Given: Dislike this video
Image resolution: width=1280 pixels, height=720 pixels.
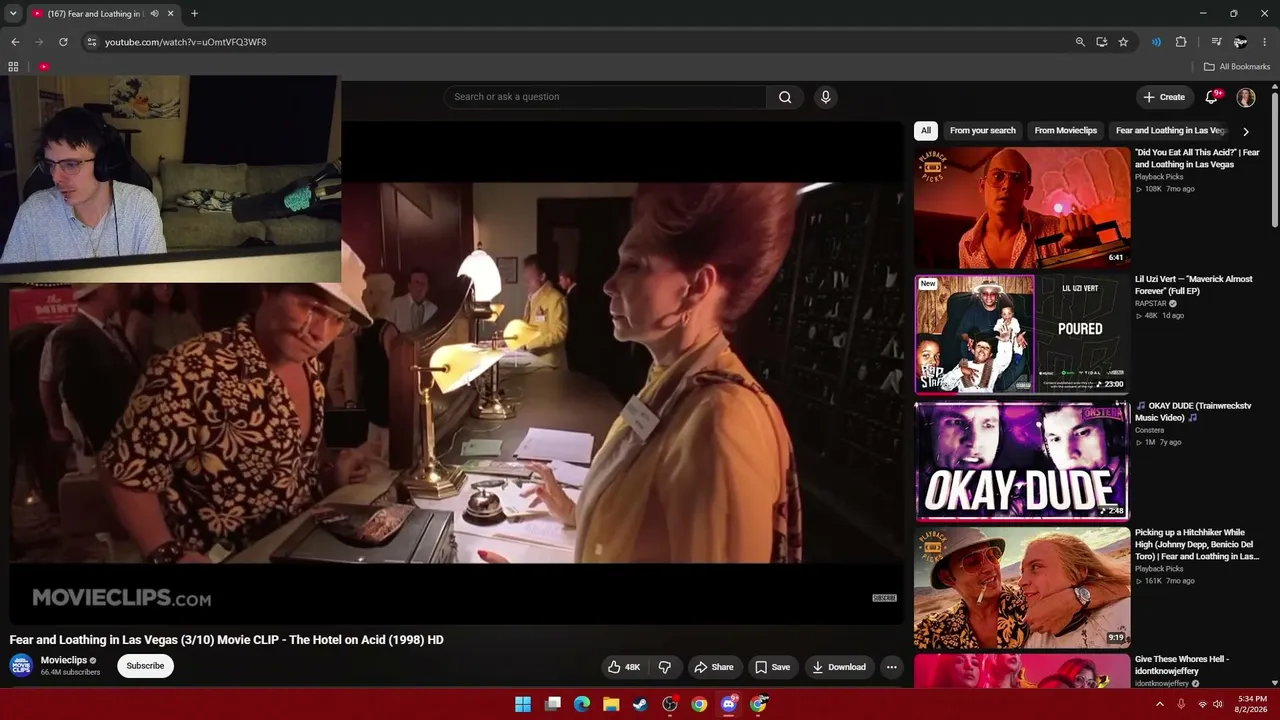Looking at the screenshot, I should 664,667.
